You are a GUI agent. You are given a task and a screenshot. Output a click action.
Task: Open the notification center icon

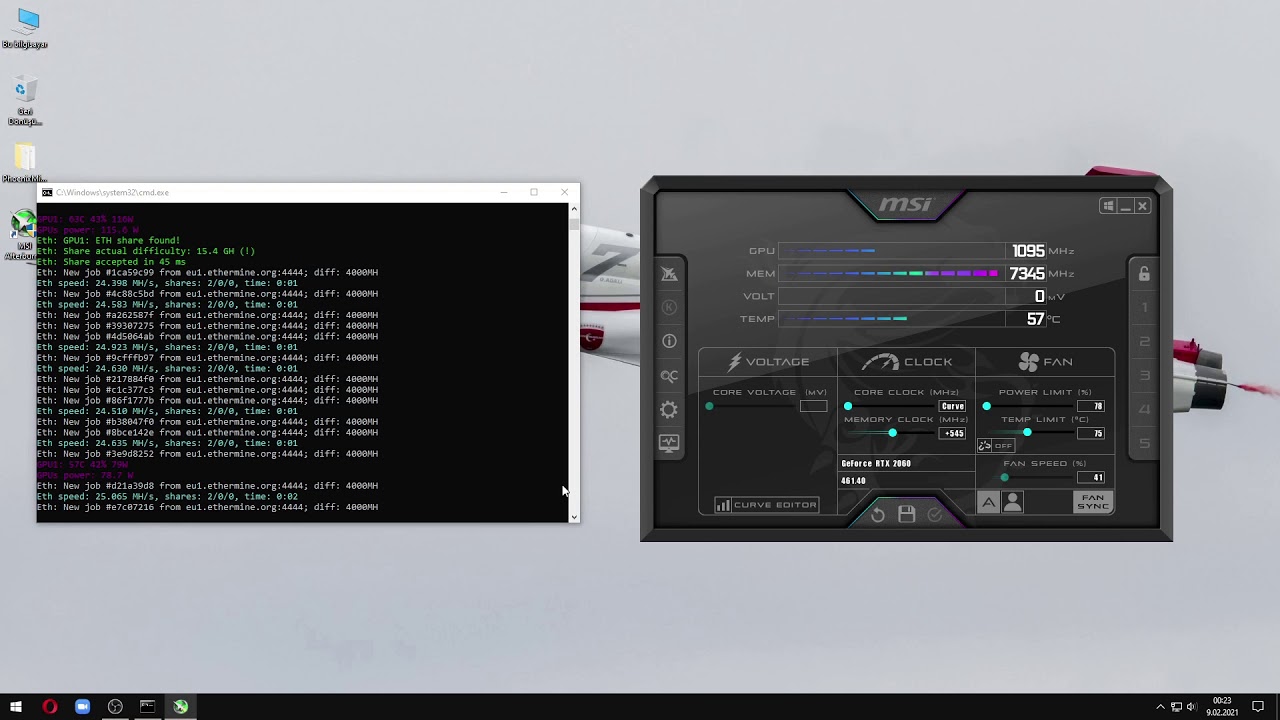[1258, 707]
